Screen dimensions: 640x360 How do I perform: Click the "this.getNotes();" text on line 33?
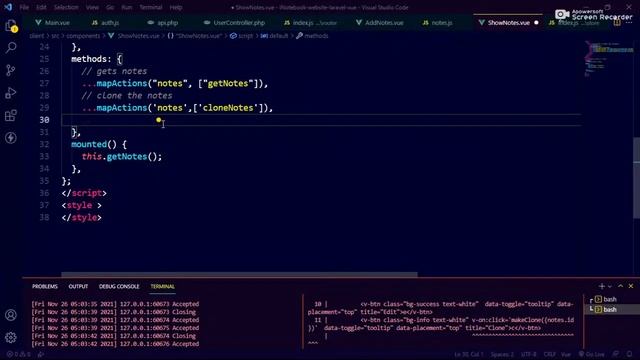(122, 157)
